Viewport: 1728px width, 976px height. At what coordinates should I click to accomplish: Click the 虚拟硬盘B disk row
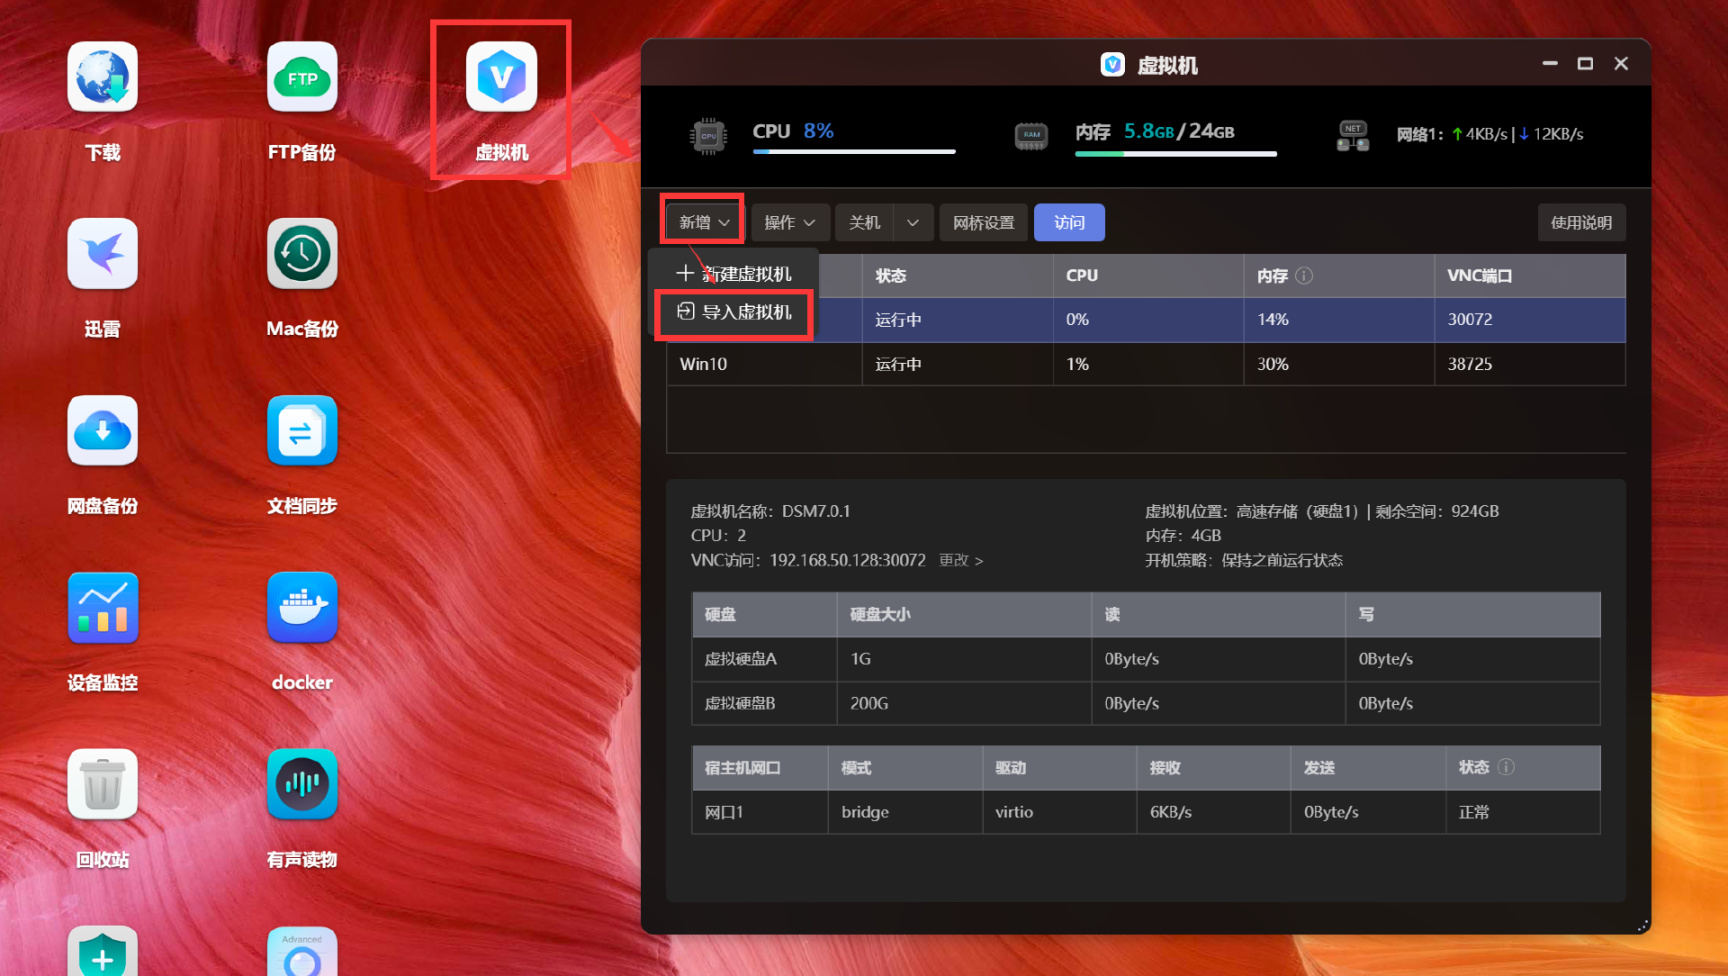pyautogui.click(x=1146, y=703)
